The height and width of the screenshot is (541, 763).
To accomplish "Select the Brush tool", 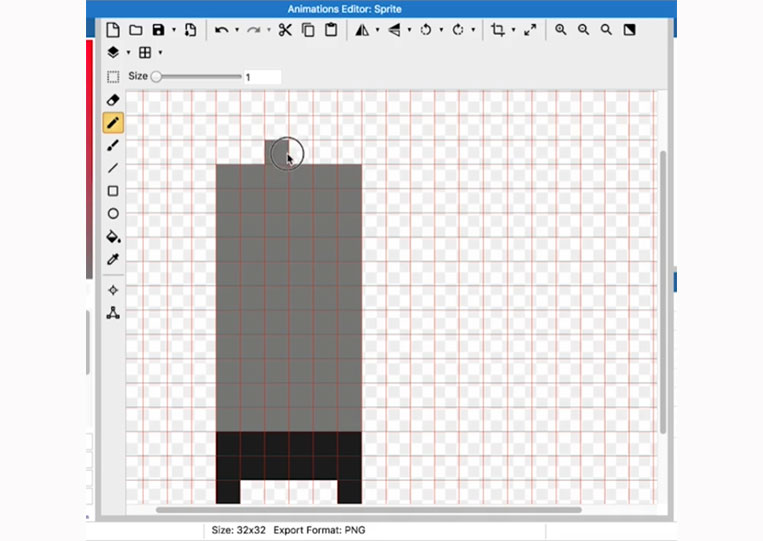I will [x=113, y=145].
